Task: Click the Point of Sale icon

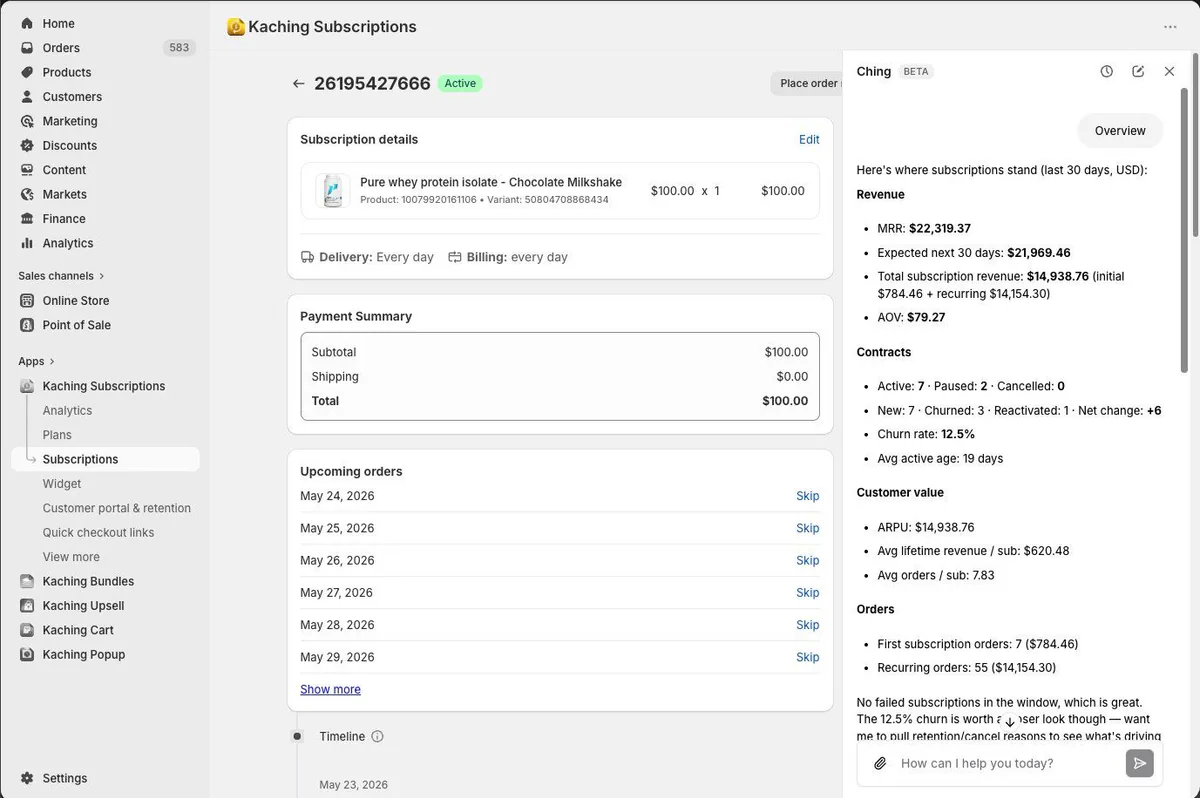Action: pyautogui.click(x=27, y=325)
